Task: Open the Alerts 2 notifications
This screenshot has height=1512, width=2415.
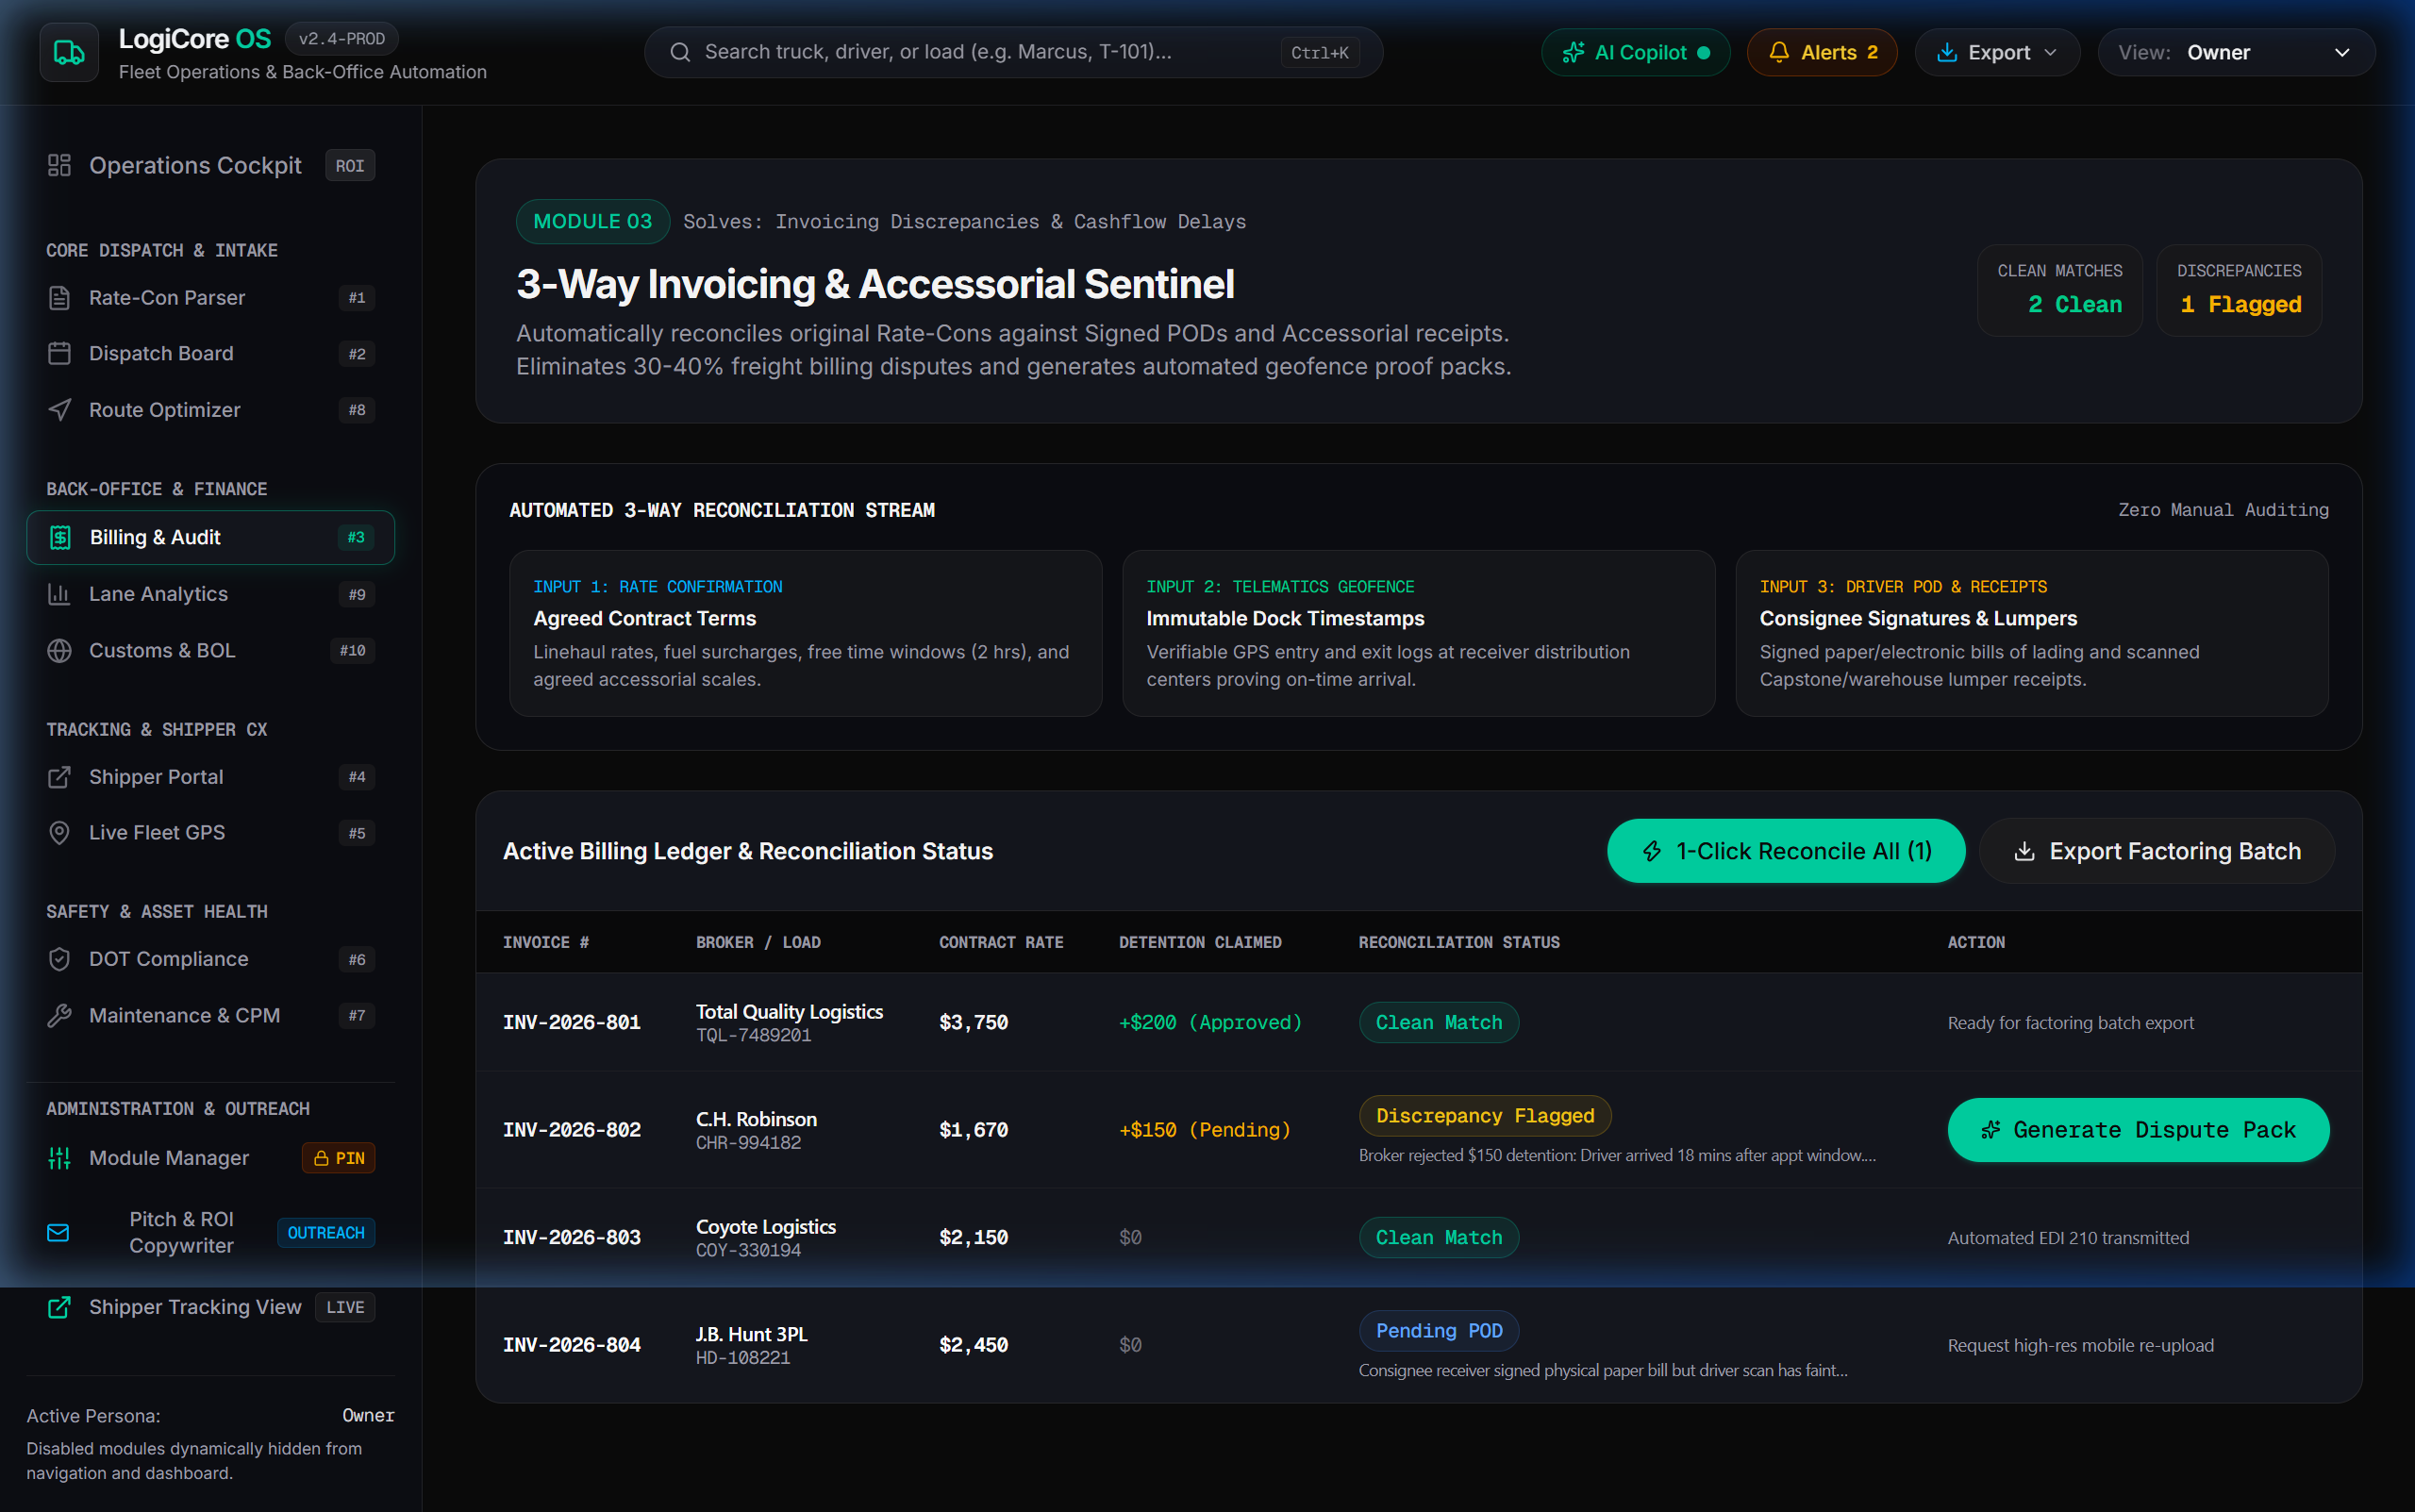Action: (x=1822, y=52)
